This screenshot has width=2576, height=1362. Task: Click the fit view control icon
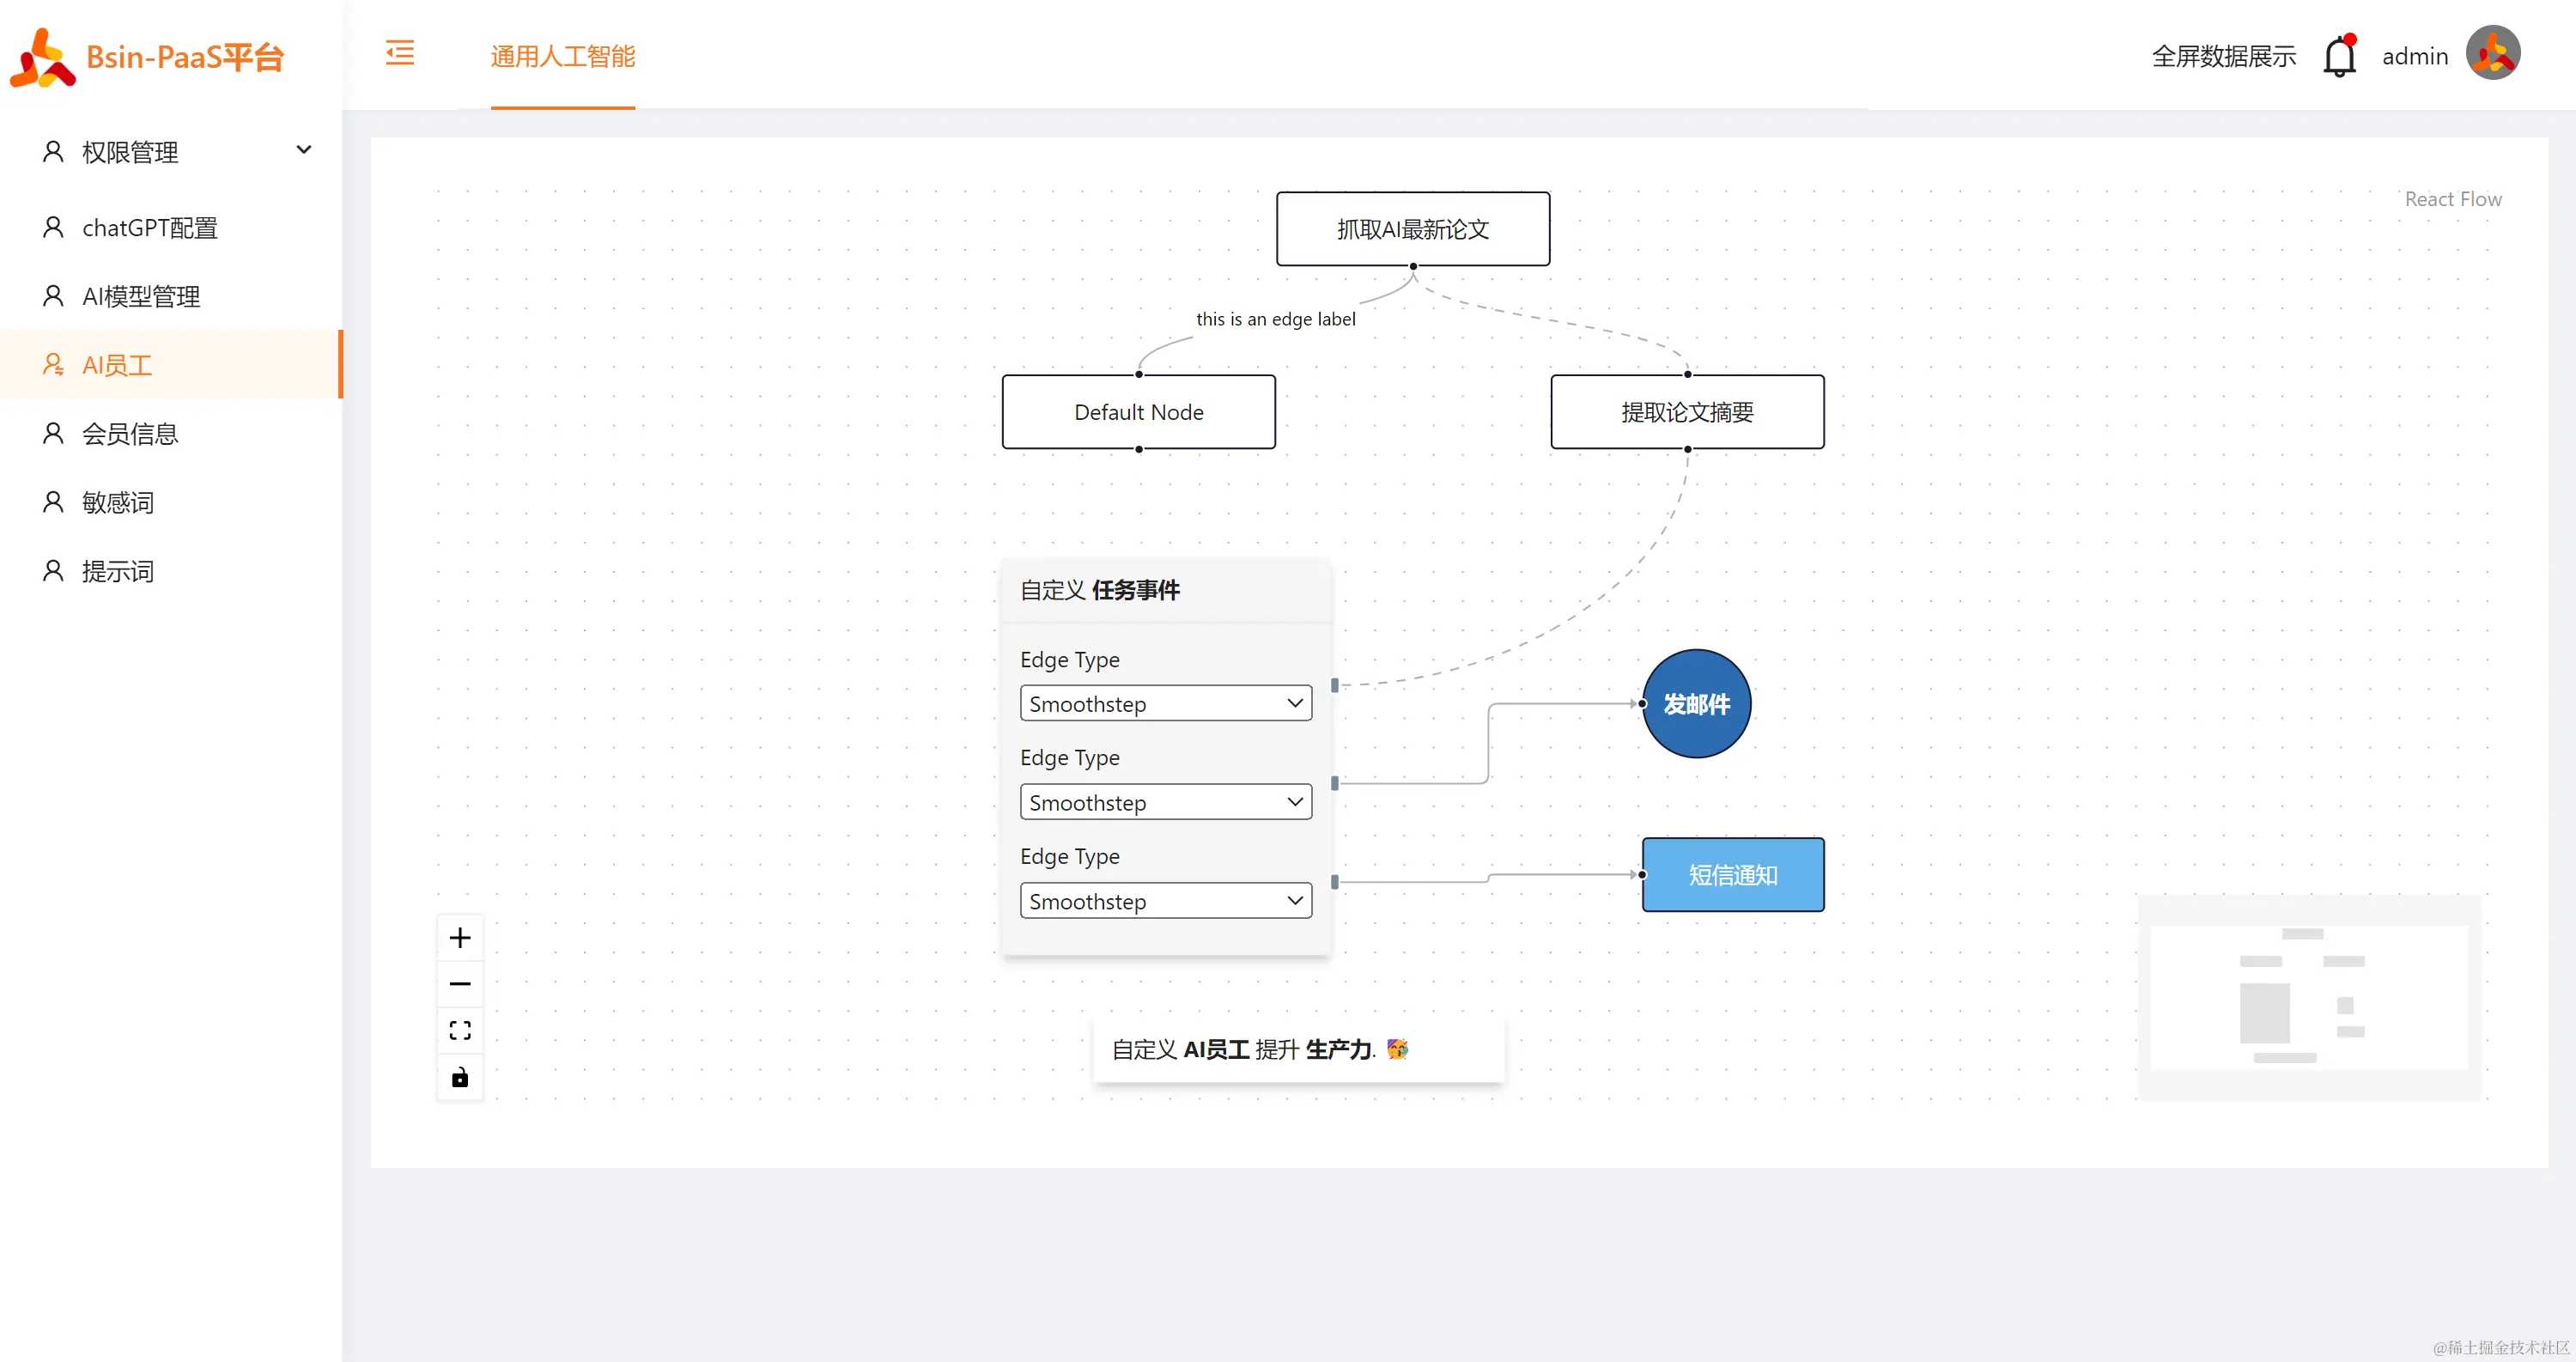pyautogui.click(x=460, y=1031)
